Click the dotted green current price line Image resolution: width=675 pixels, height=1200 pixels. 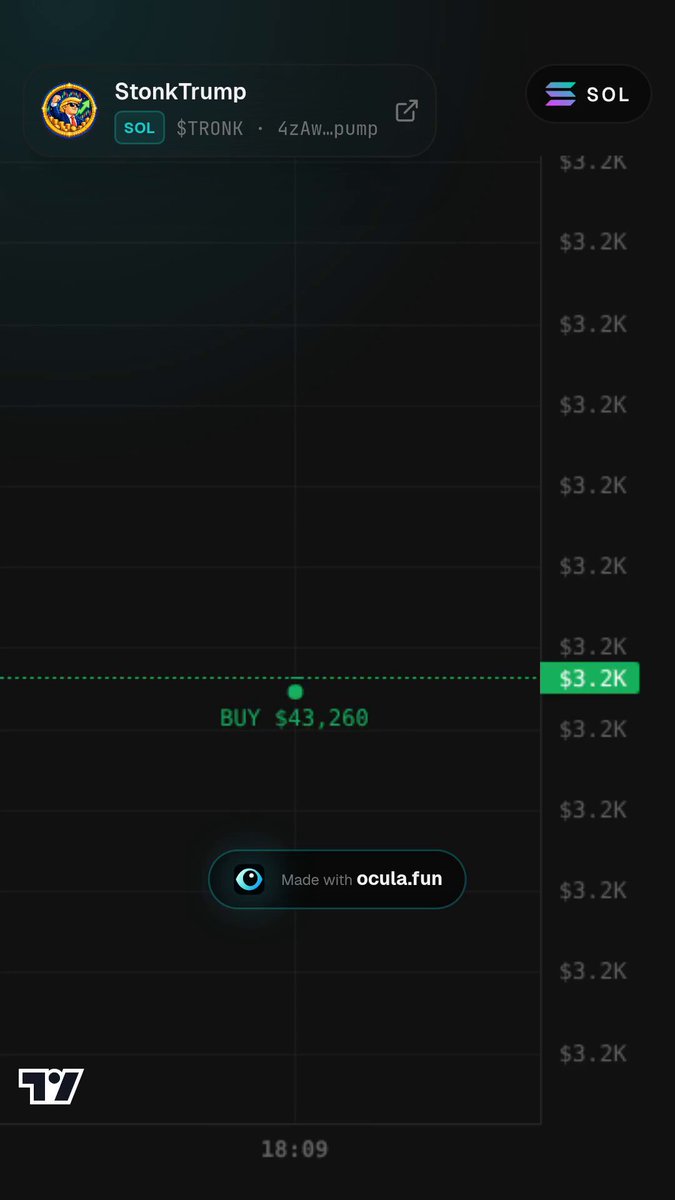(270, 678)
